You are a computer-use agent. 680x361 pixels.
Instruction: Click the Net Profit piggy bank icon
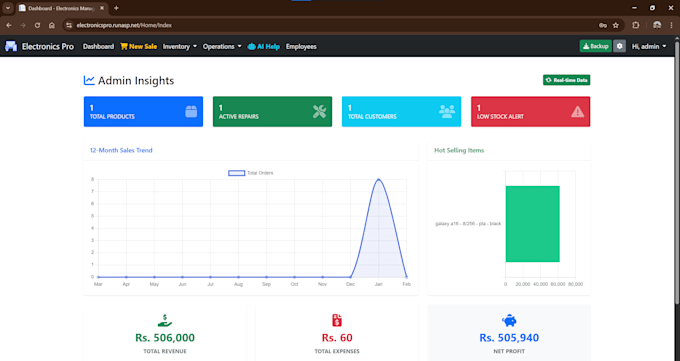(509, 321)
